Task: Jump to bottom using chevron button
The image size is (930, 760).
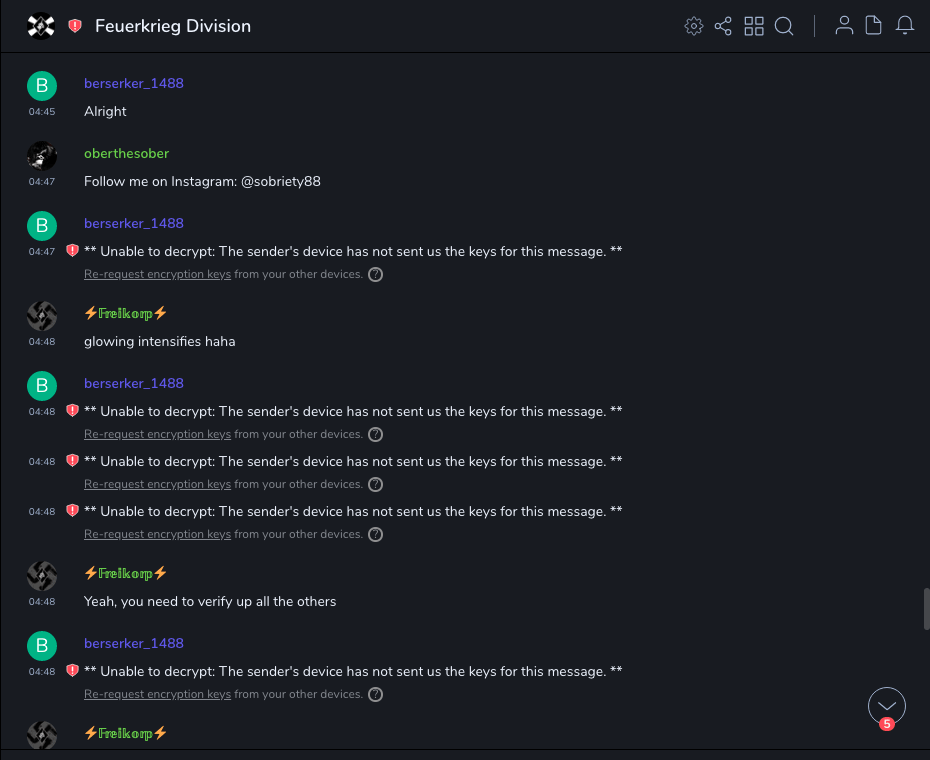Action: point(887,705)
